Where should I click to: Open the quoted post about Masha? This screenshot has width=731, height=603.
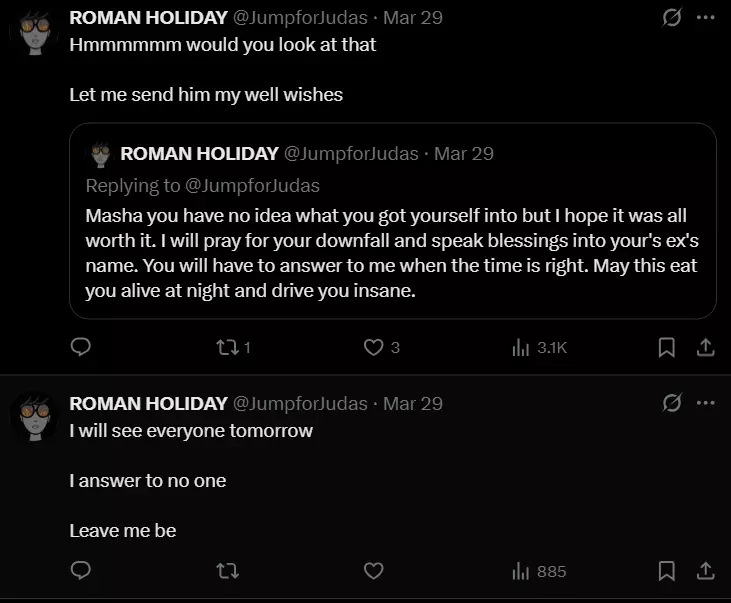[393, 221]
